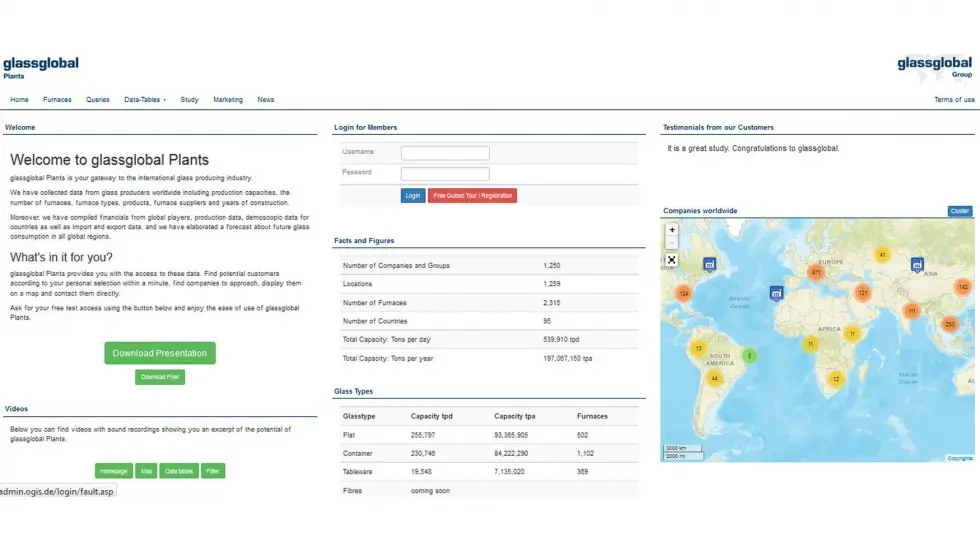Toggle full-screen view of the map
Viewport: 980px width, 560px height.
coord(672,260)
